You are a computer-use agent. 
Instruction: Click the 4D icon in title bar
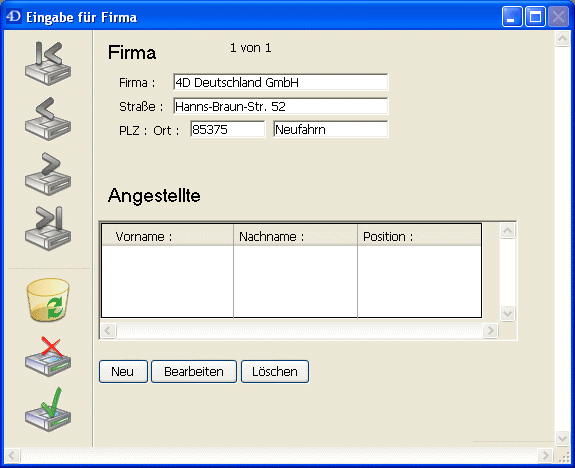[14, 17]
